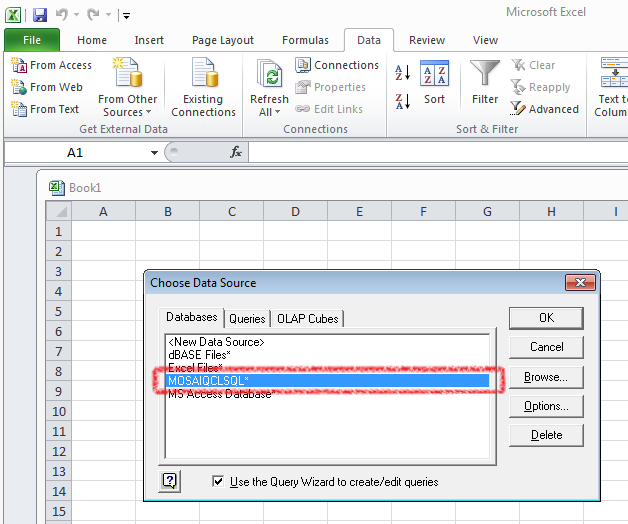
Task: Import data From Access
Action: point(51,65)
